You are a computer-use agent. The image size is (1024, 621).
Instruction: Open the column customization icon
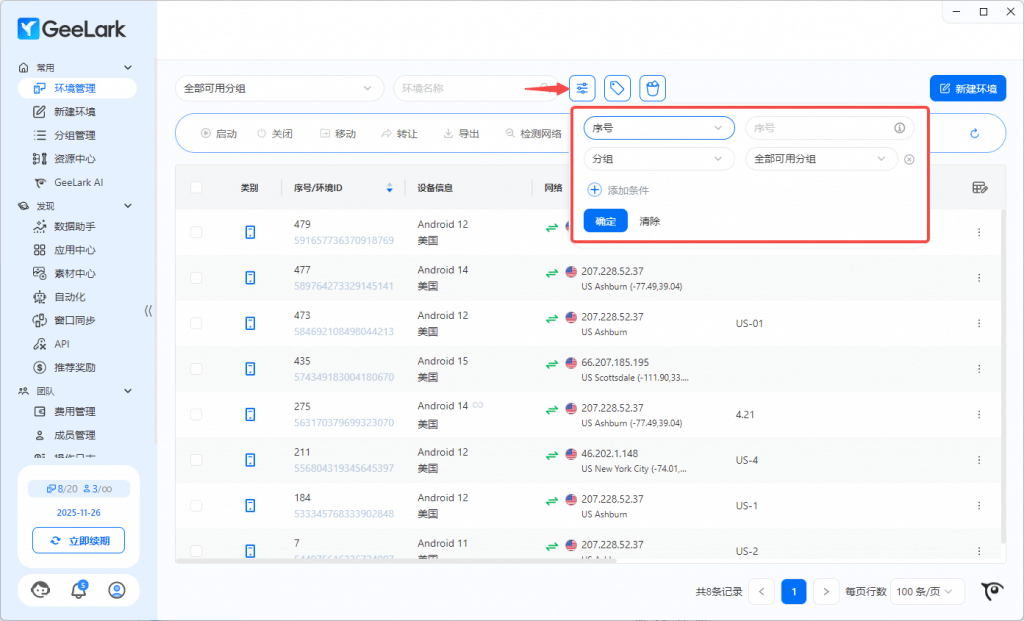[979, 187]
